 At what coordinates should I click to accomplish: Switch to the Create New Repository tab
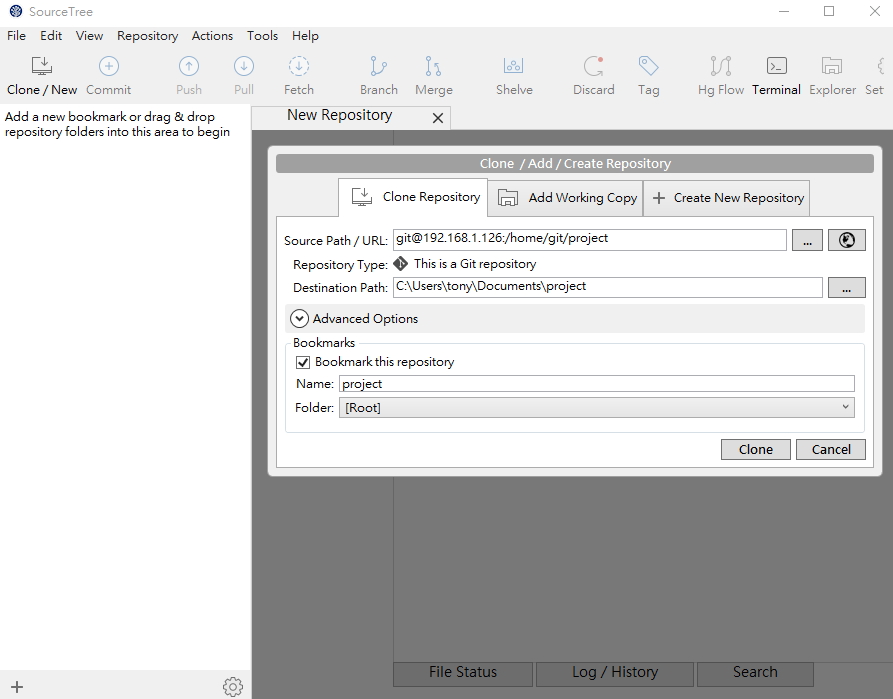726,198
